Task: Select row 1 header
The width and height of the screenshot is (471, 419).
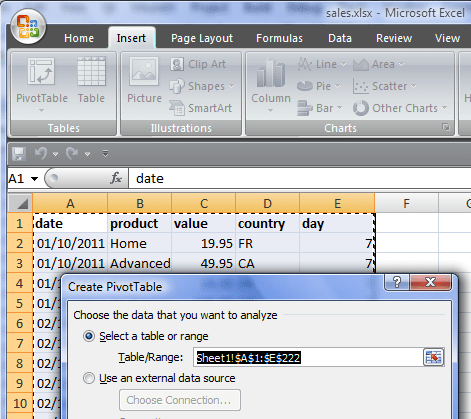Action: 20,223
